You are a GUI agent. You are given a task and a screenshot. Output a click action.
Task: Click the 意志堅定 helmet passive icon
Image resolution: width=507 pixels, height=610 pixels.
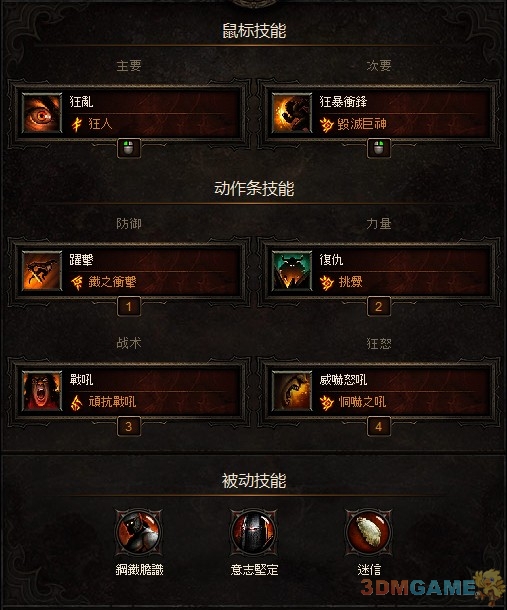point(254,532)
